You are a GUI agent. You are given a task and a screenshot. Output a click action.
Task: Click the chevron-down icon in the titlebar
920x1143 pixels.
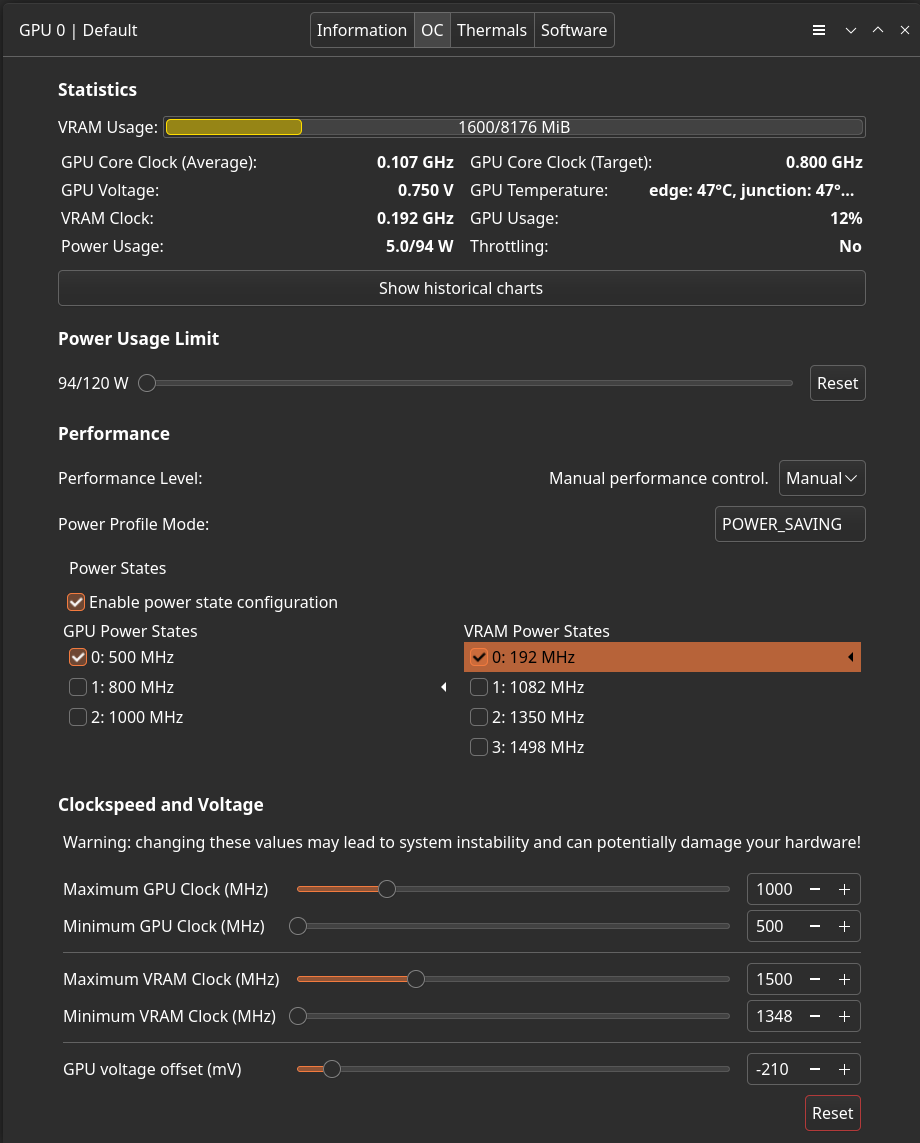point(850,30)
